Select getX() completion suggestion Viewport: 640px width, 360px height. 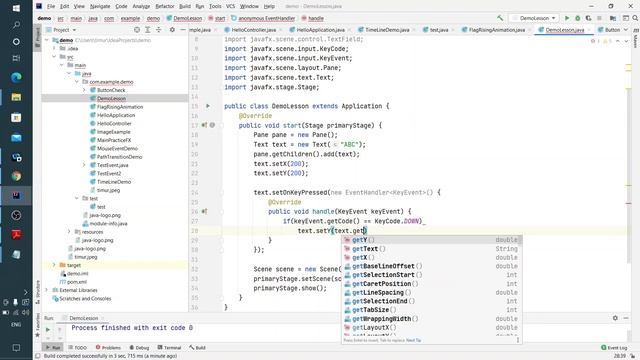(x=431, y=258)
